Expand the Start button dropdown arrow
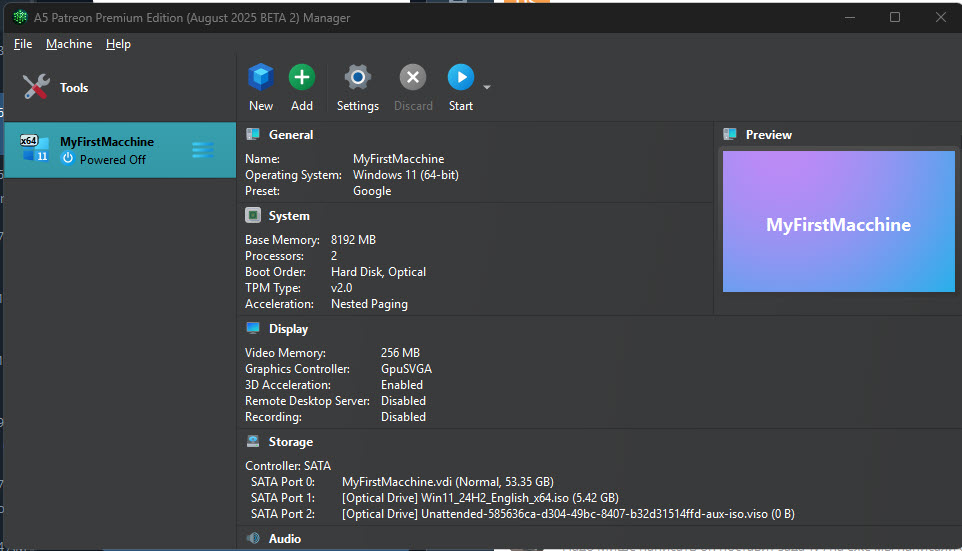 pyautogui.click(x=487, y=88)
